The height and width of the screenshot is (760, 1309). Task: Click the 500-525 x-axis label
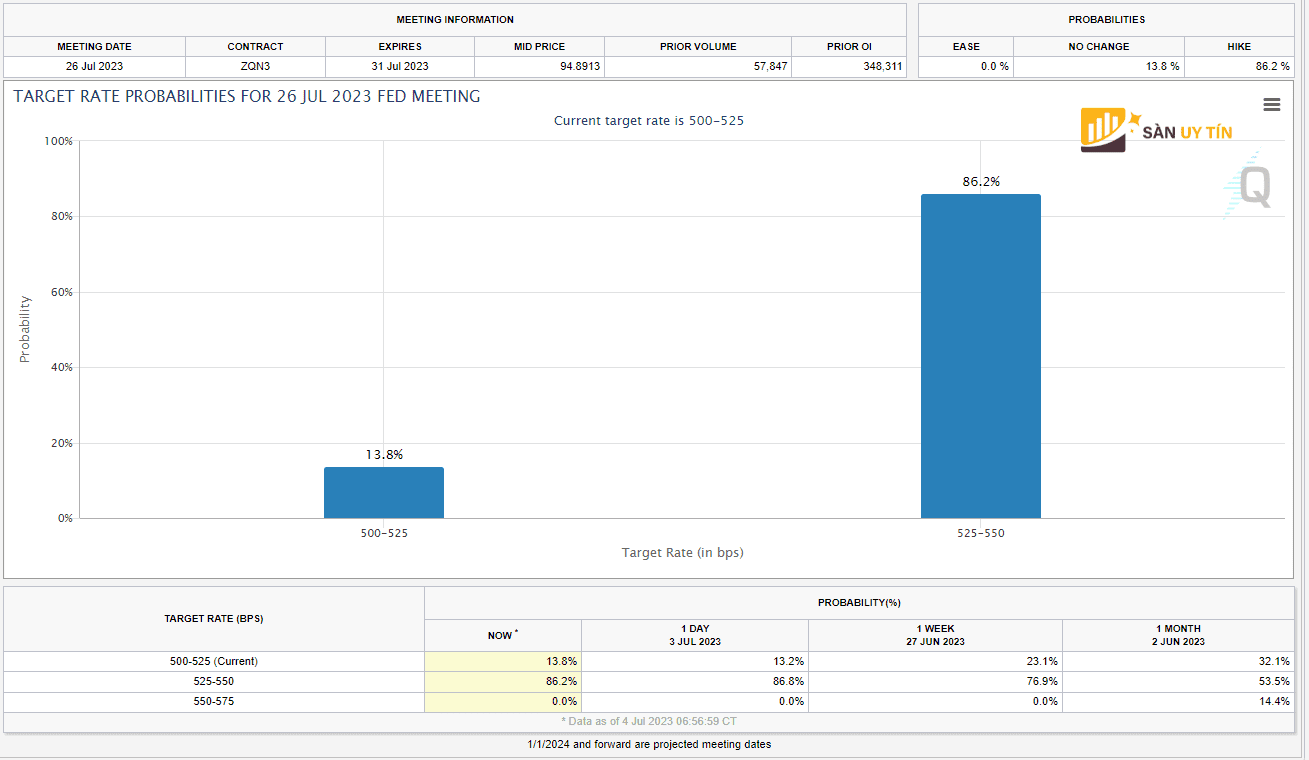[x=384, y=533]
